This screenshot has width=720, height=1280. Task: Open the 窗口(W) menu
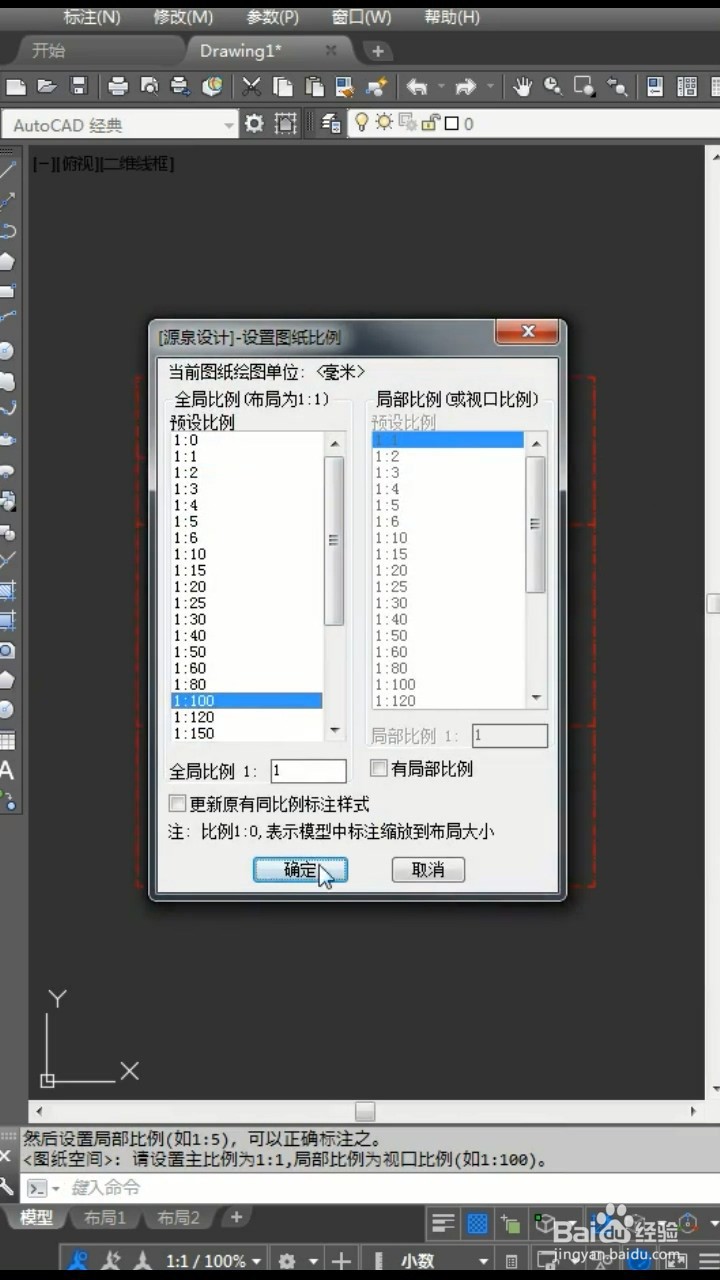click(361, 17)
